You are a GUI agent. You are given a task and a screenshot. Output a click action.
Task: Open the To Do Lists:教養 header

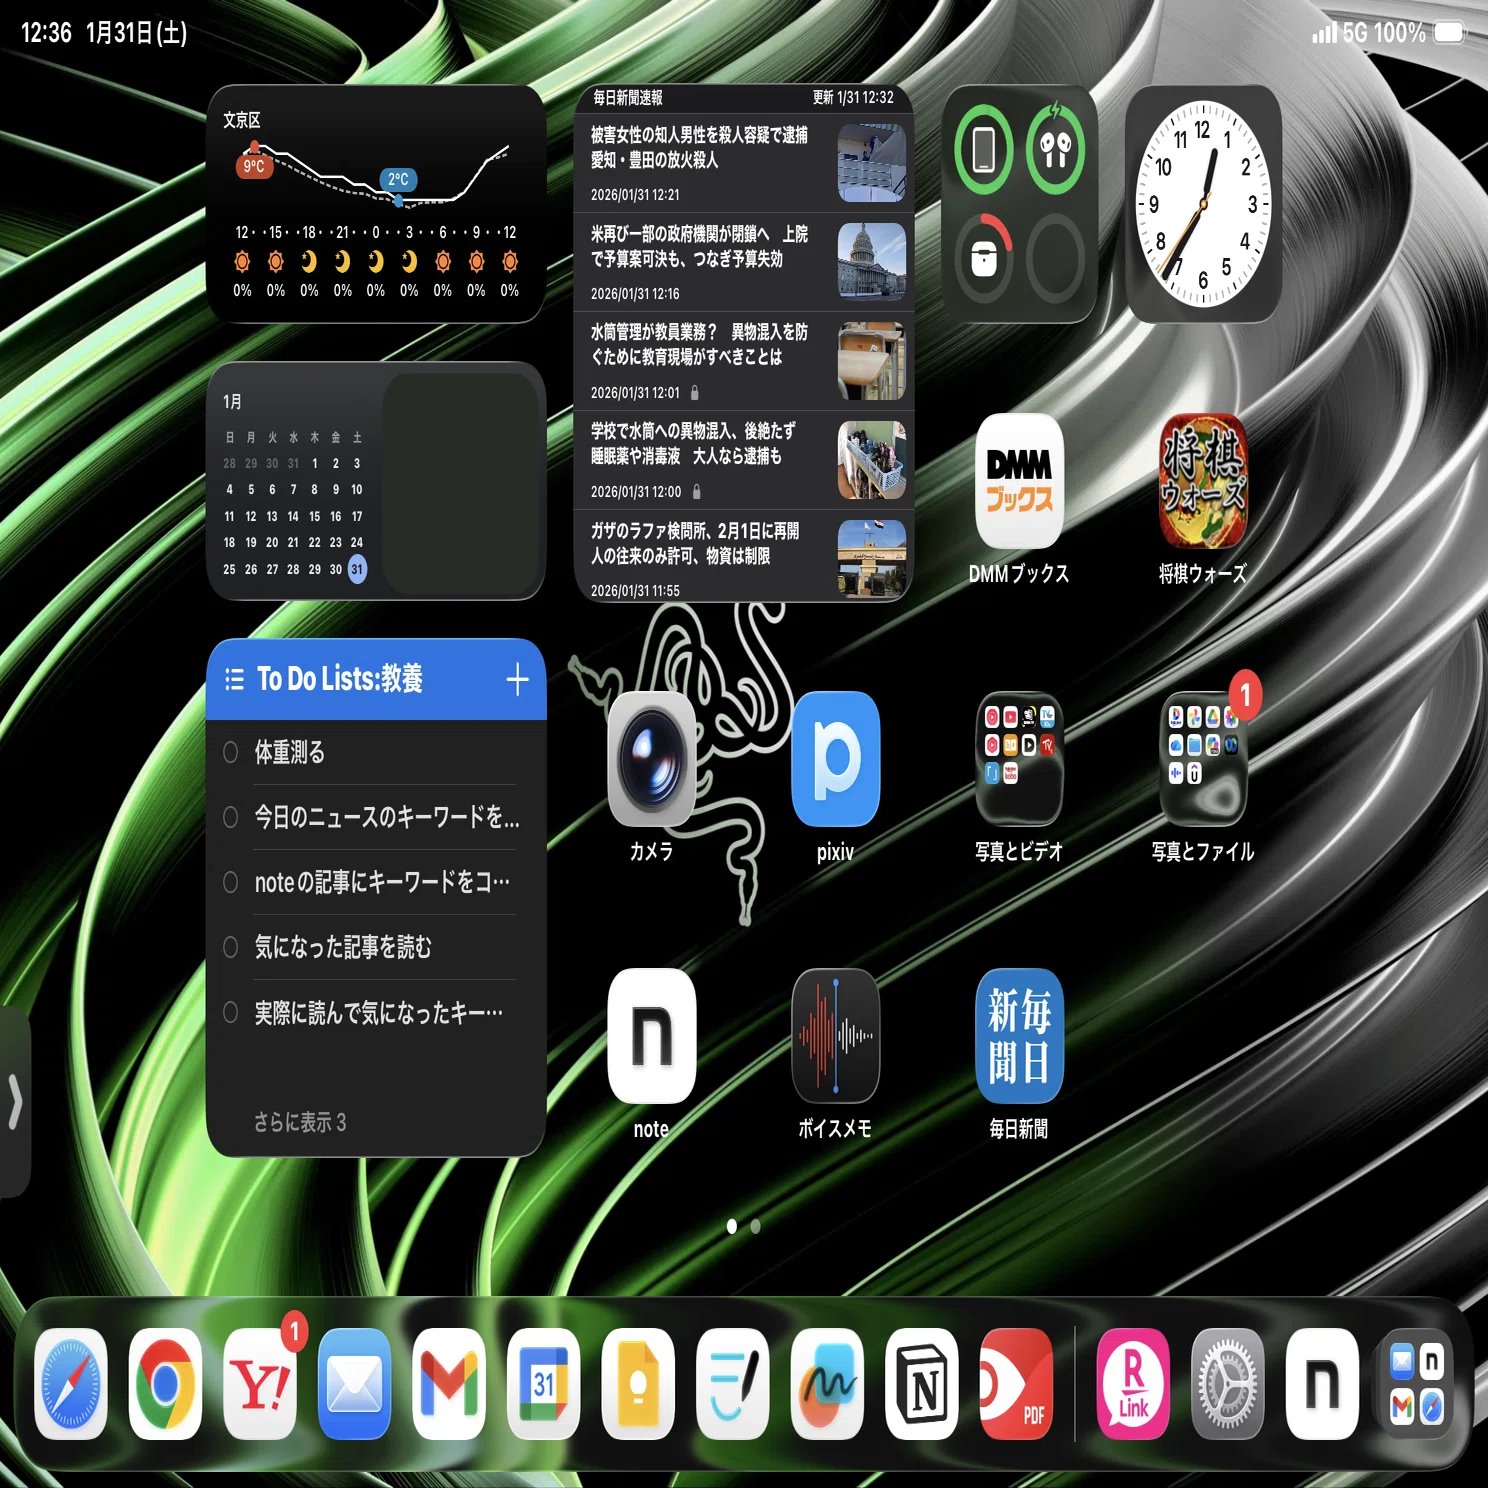click(x=339, y=679)
